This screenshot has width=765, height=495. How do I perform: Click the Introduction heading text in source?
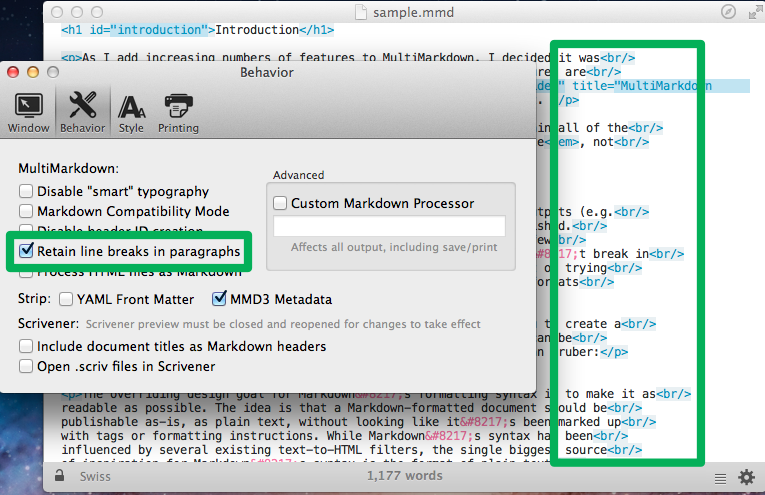click(x=257, y=30)
